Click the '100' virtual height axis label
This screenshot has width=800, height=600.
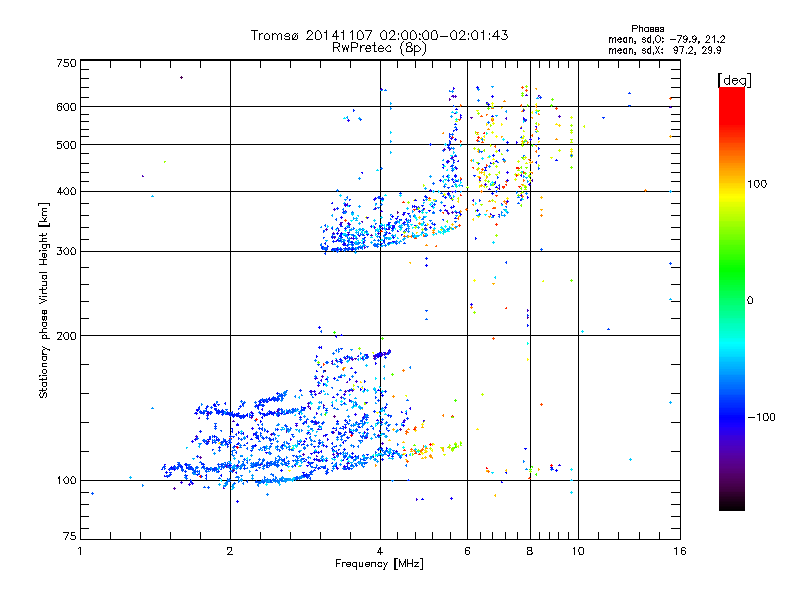click(66, 481)
